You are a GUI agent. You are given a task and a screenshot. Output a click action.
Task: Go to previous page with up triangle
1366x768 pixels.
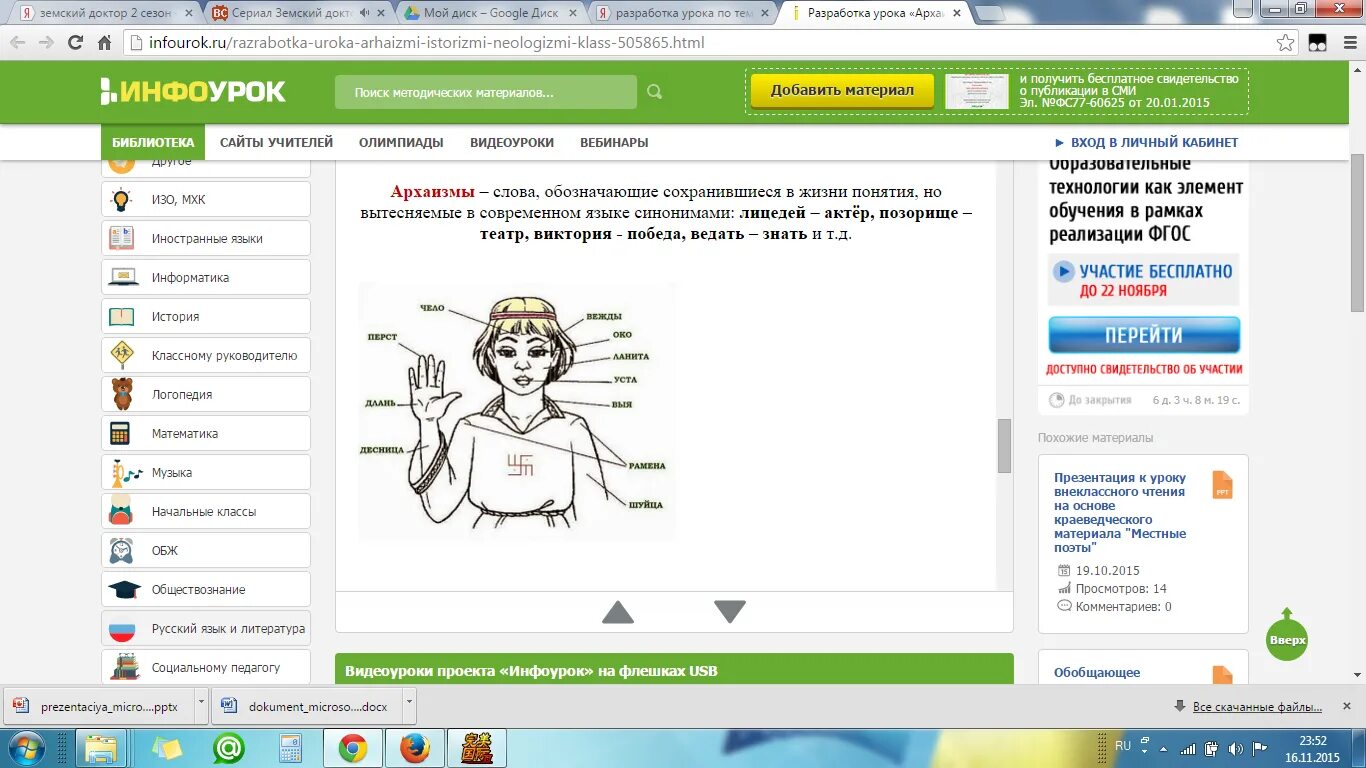click(x=618, y=612)
